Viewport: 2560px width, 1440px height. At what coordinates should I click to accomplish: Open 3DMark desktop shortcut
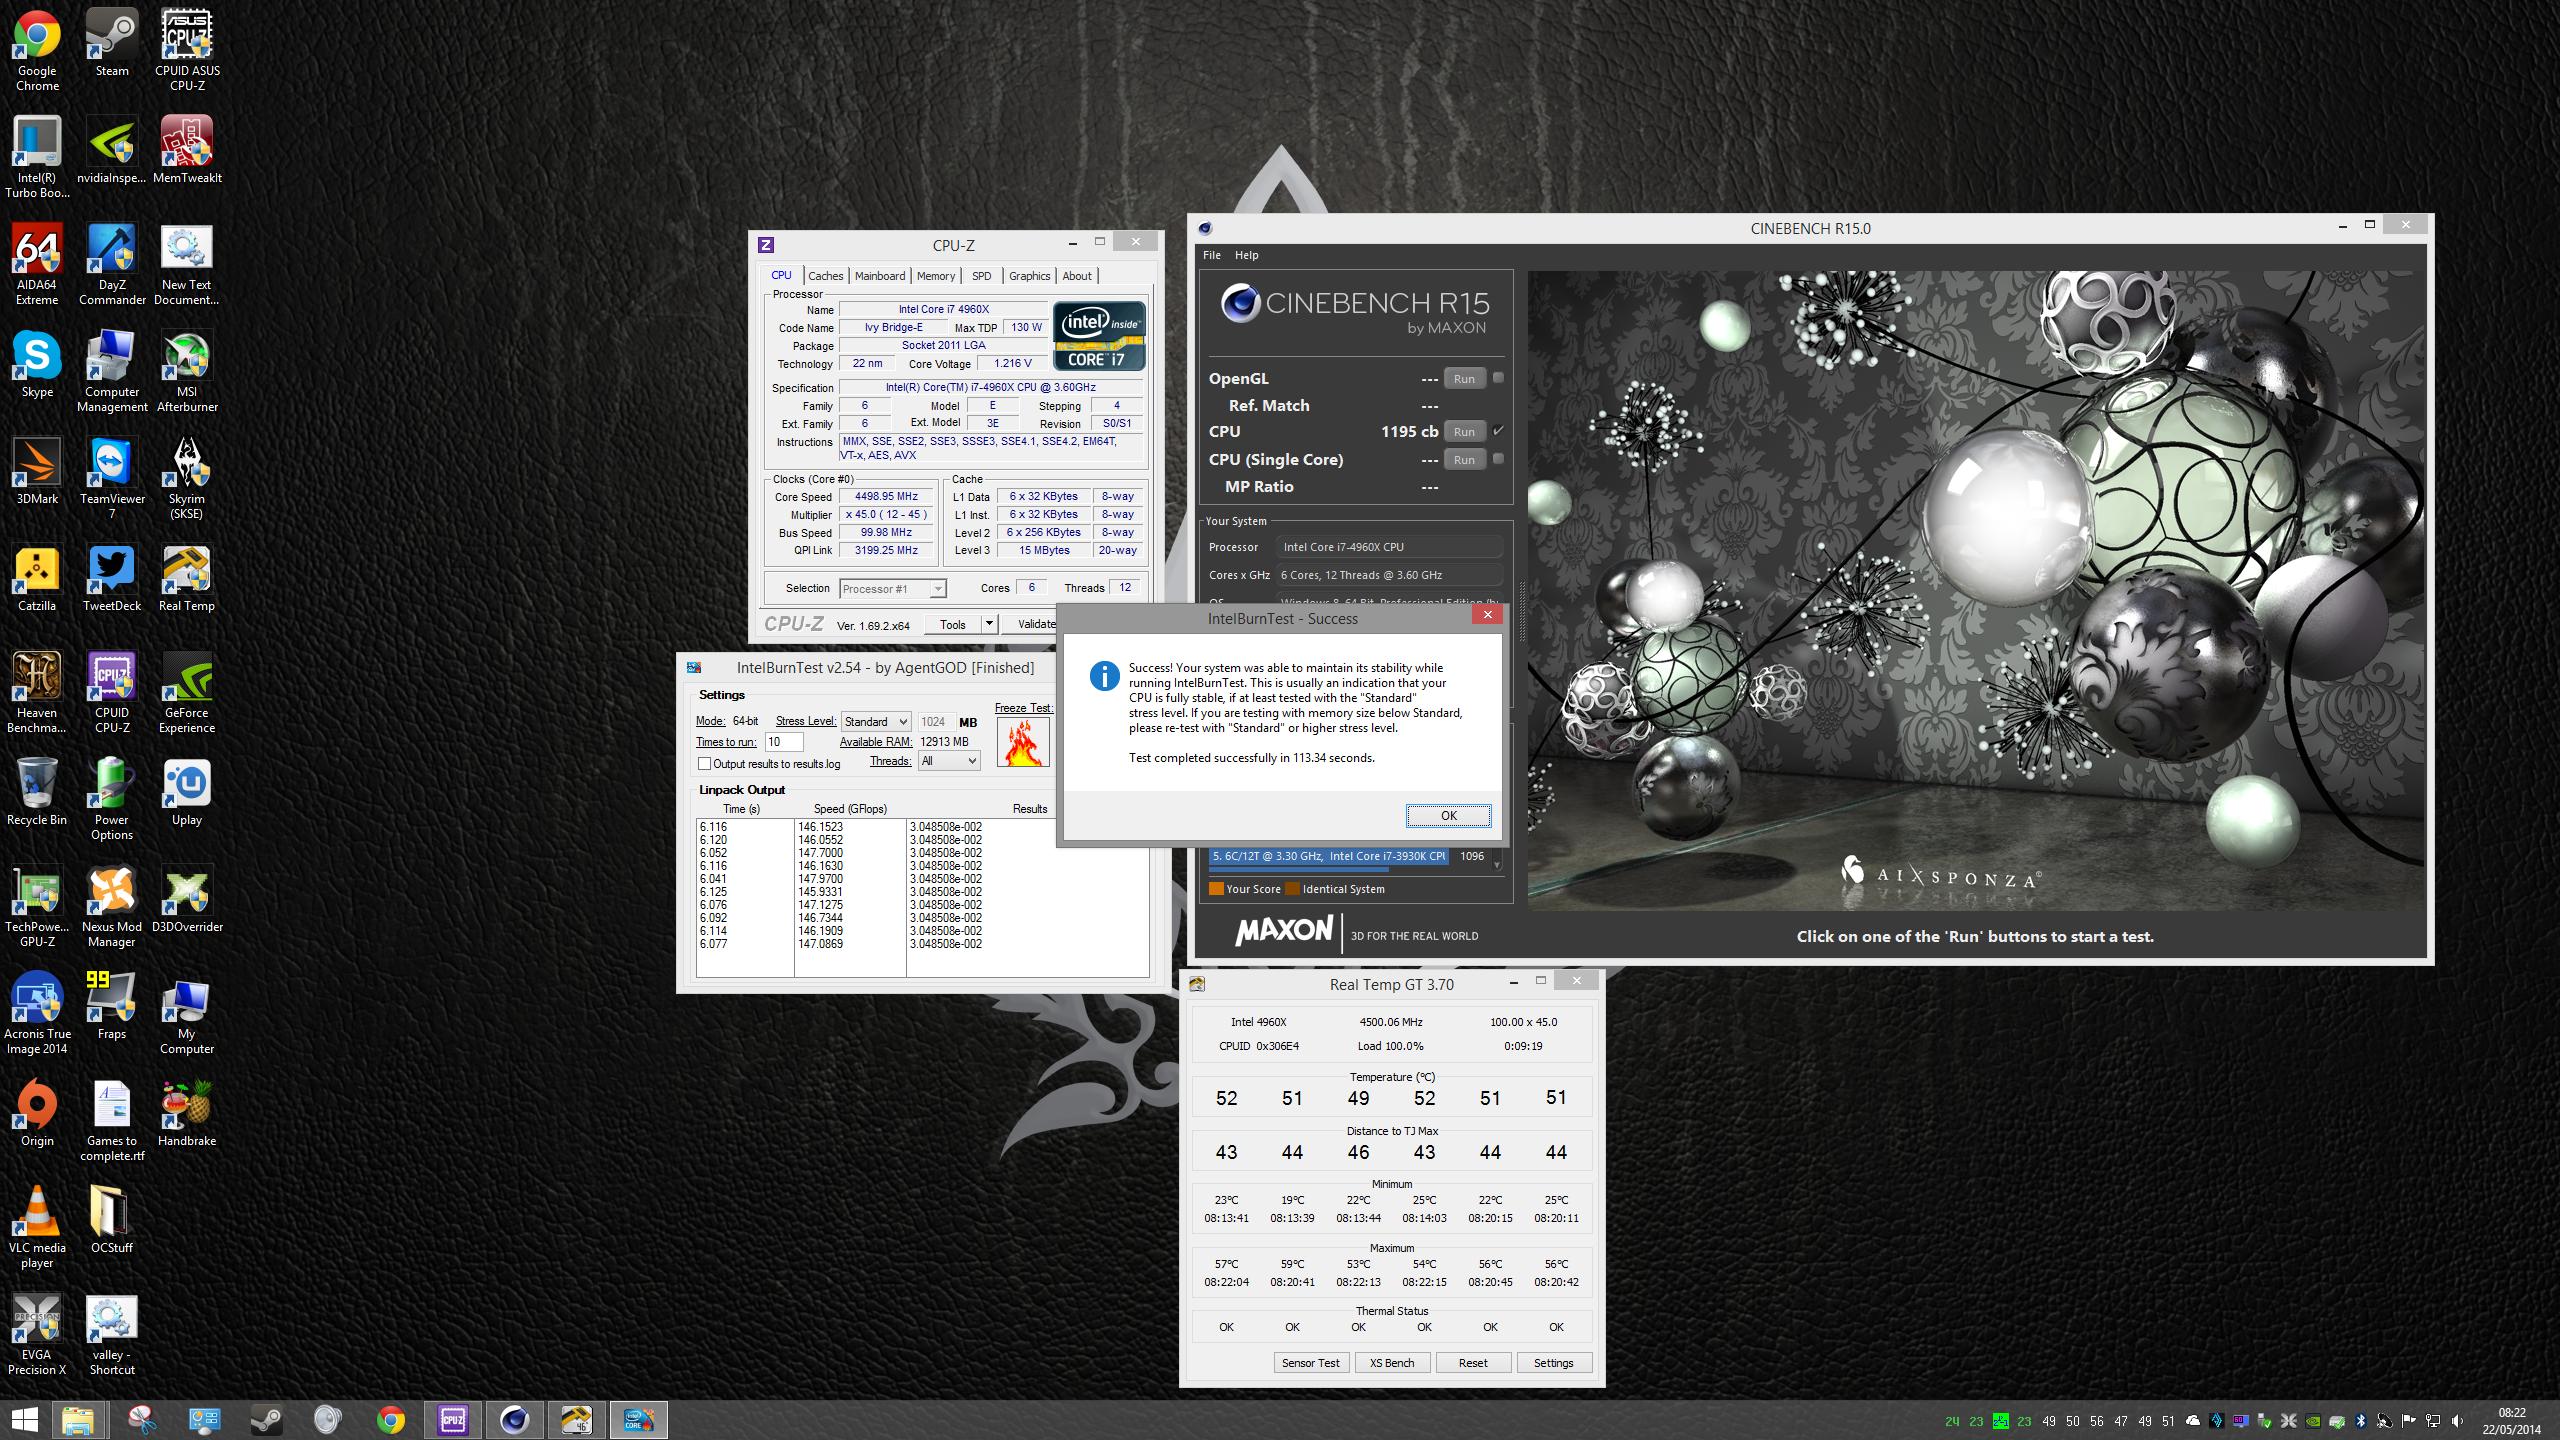tap(37, 472)
